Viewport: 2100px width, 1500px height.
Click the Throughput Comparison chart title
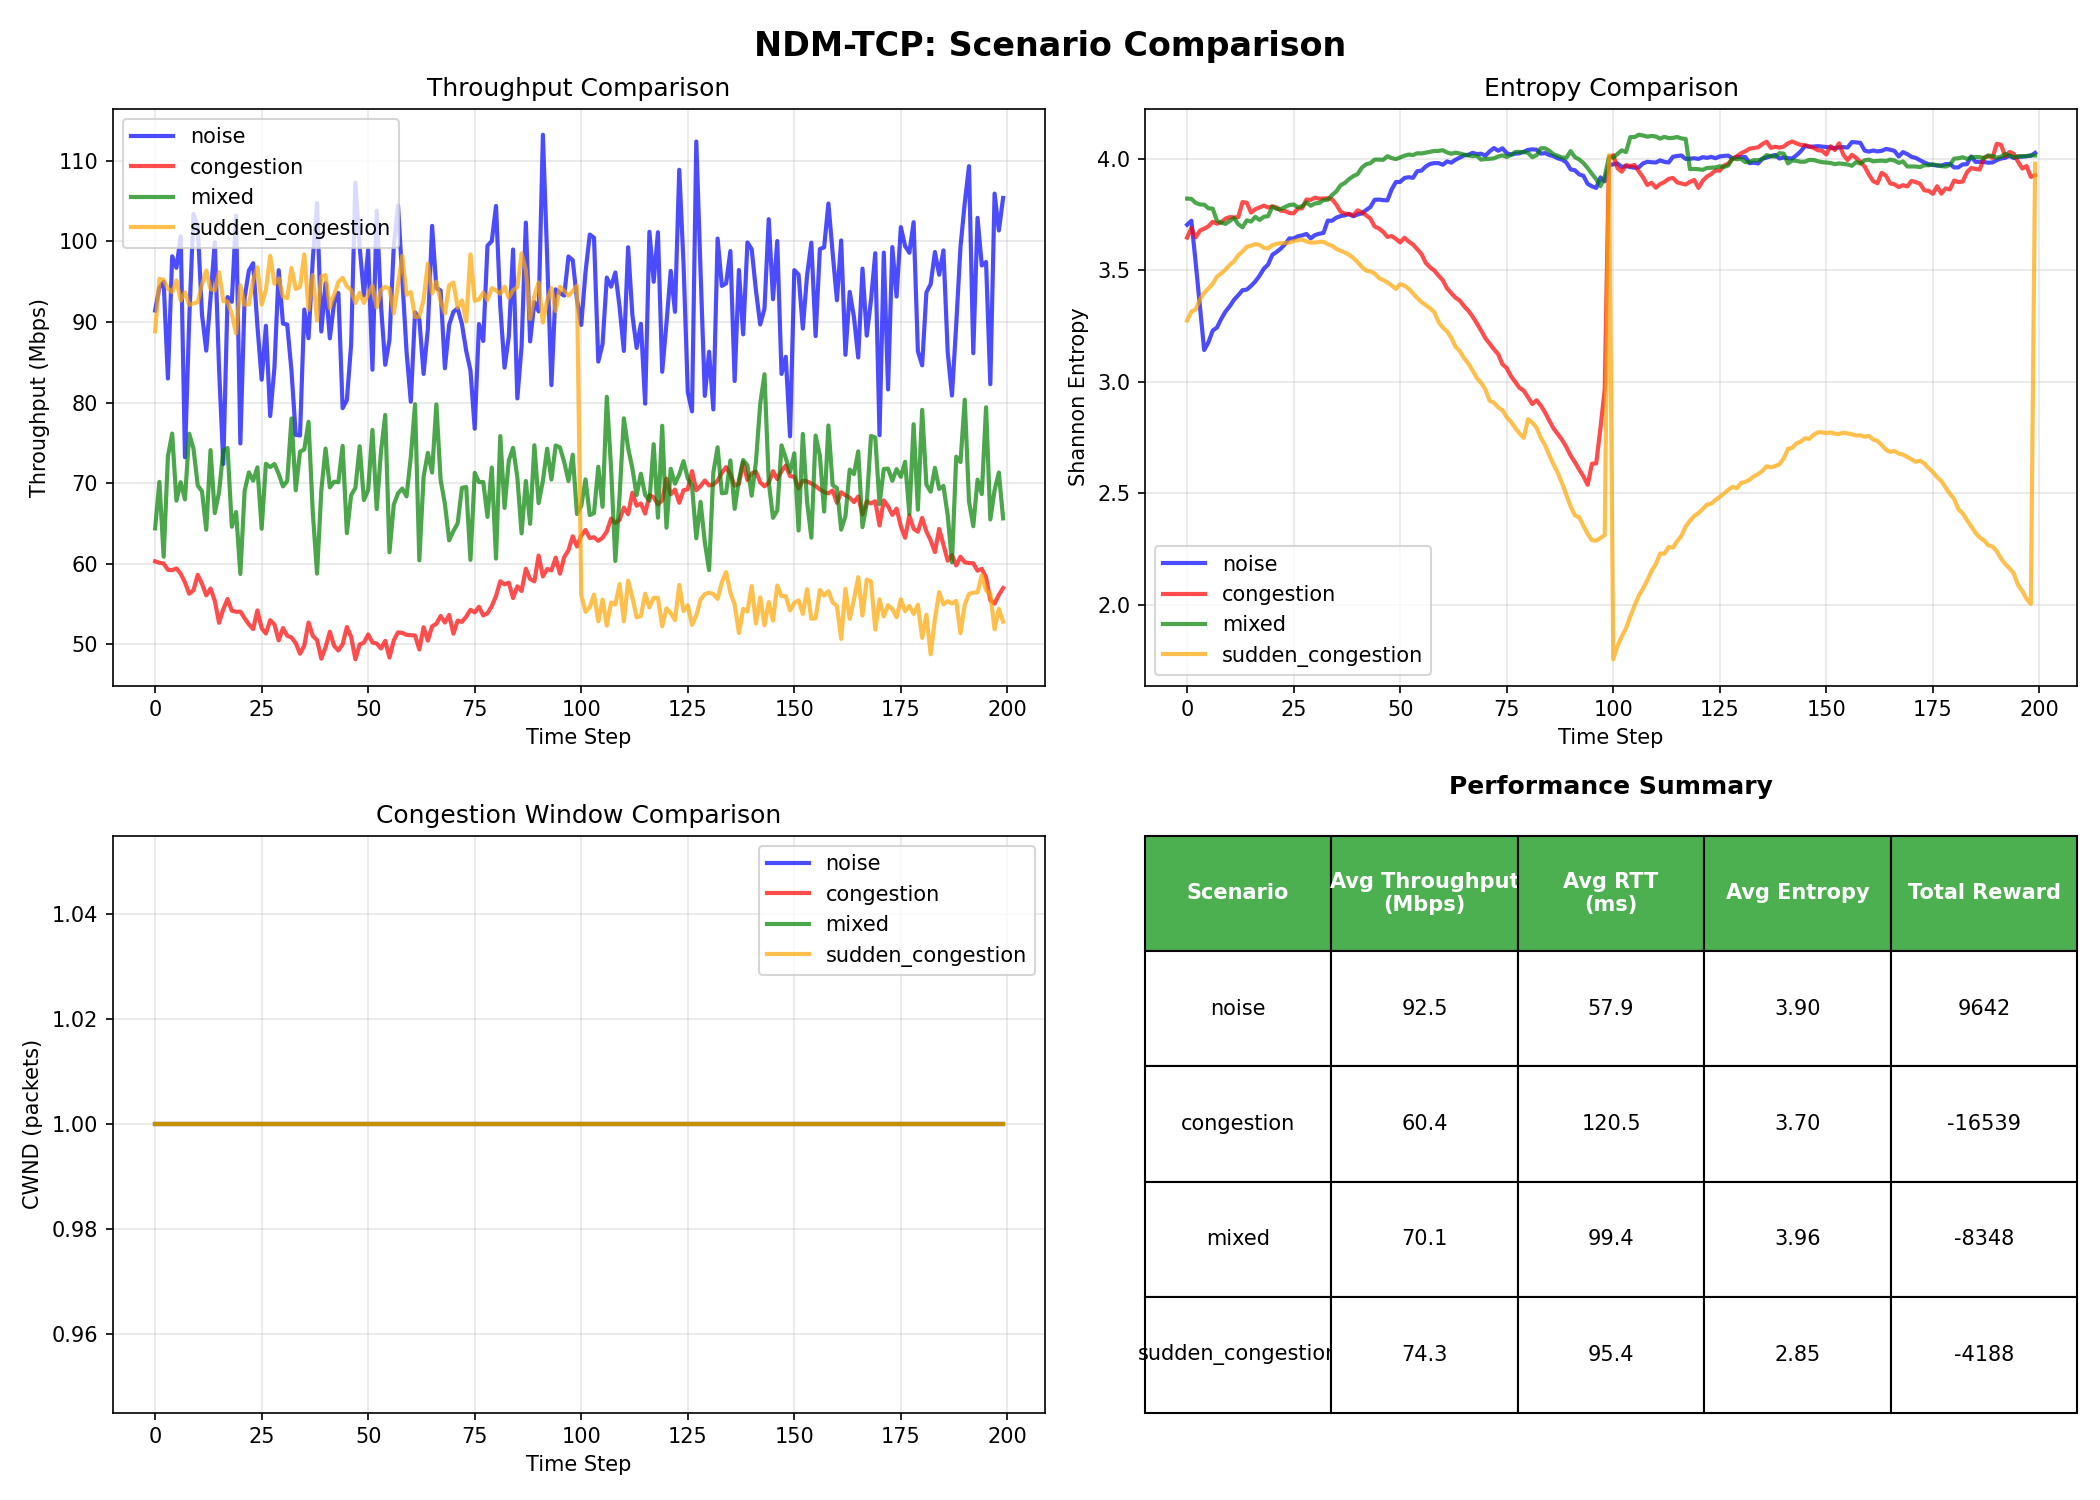click(578, 88)
